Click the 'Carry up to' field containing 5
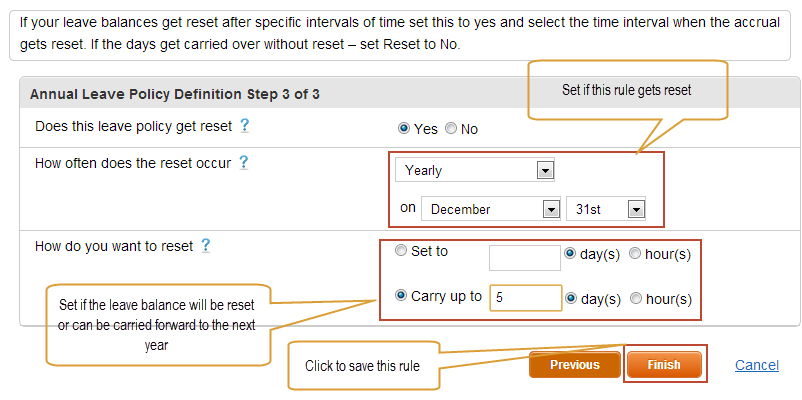The width and height of the screenshot is (802, 400). (526, 298)
